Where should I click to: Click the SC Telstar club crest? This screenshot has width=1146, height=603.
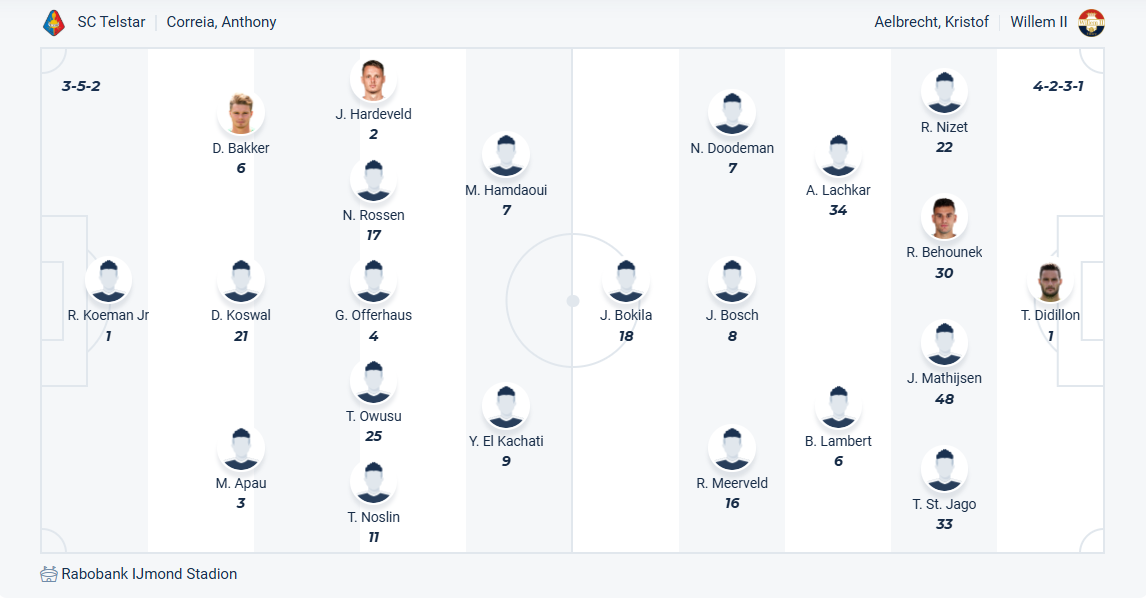pos(53,22)
